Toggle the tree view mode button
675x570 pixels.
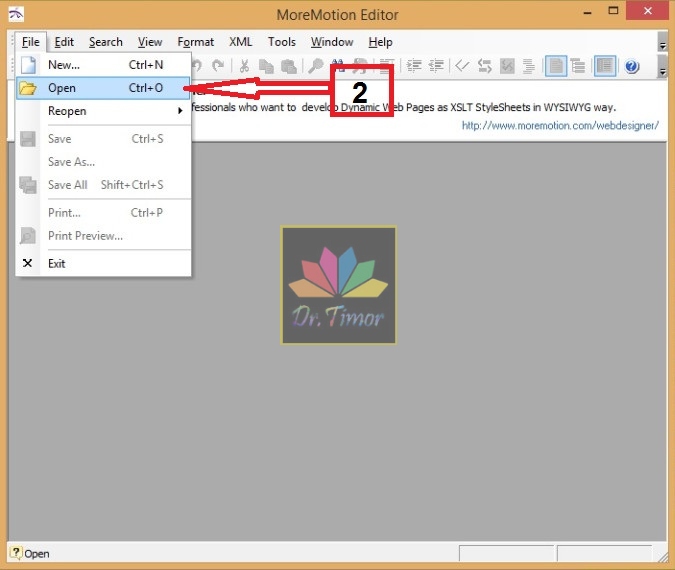[x=578, y=66]
